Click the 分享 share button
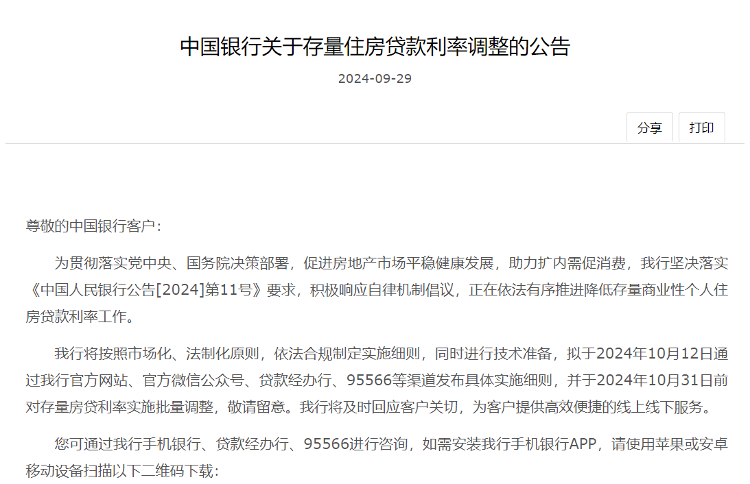 tap(650, 128)
